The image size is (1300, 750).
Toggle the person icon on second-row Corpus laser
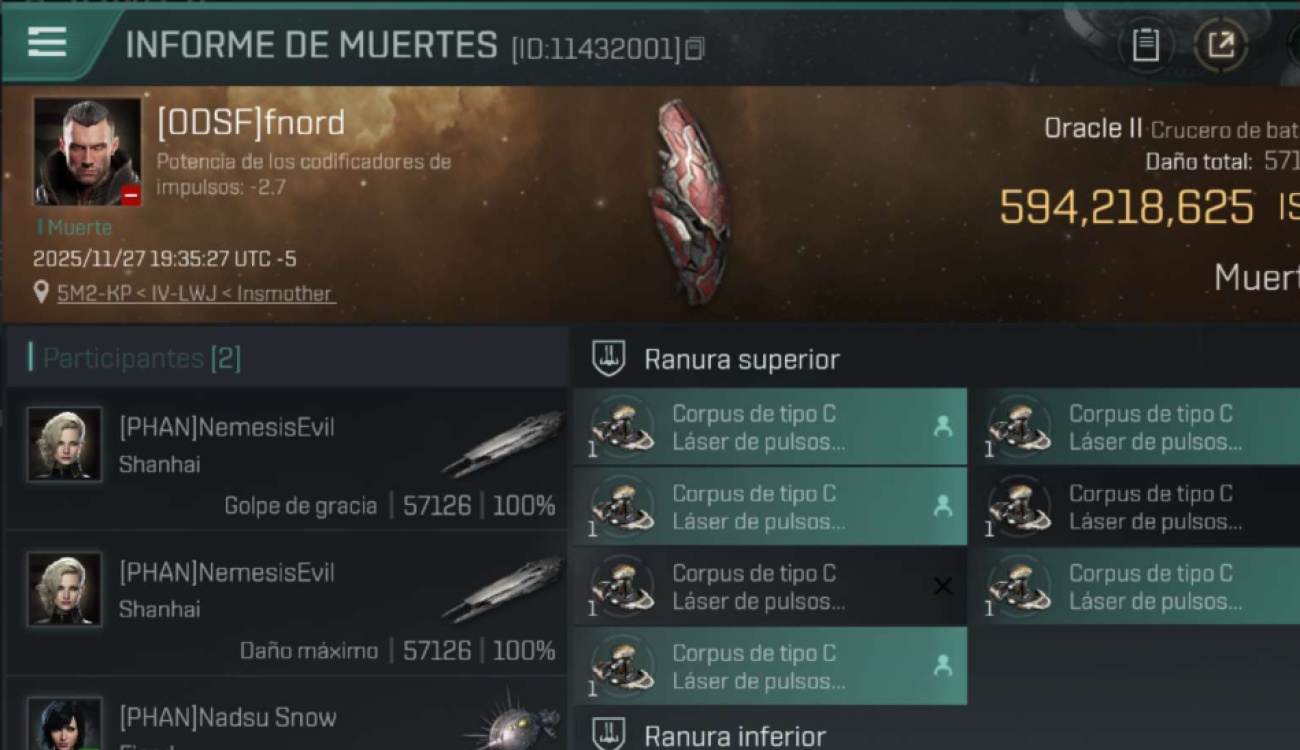pyautogui.click(x=942, y=507)
